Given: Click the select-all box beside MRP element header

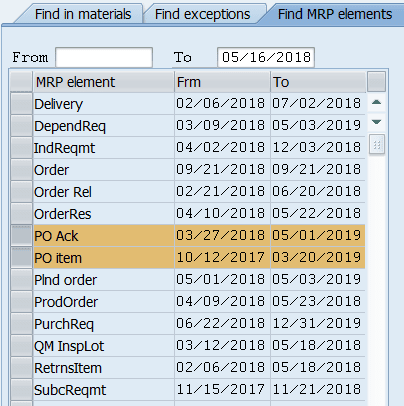Looking at the screenshot, I should (x=21, y=82).
